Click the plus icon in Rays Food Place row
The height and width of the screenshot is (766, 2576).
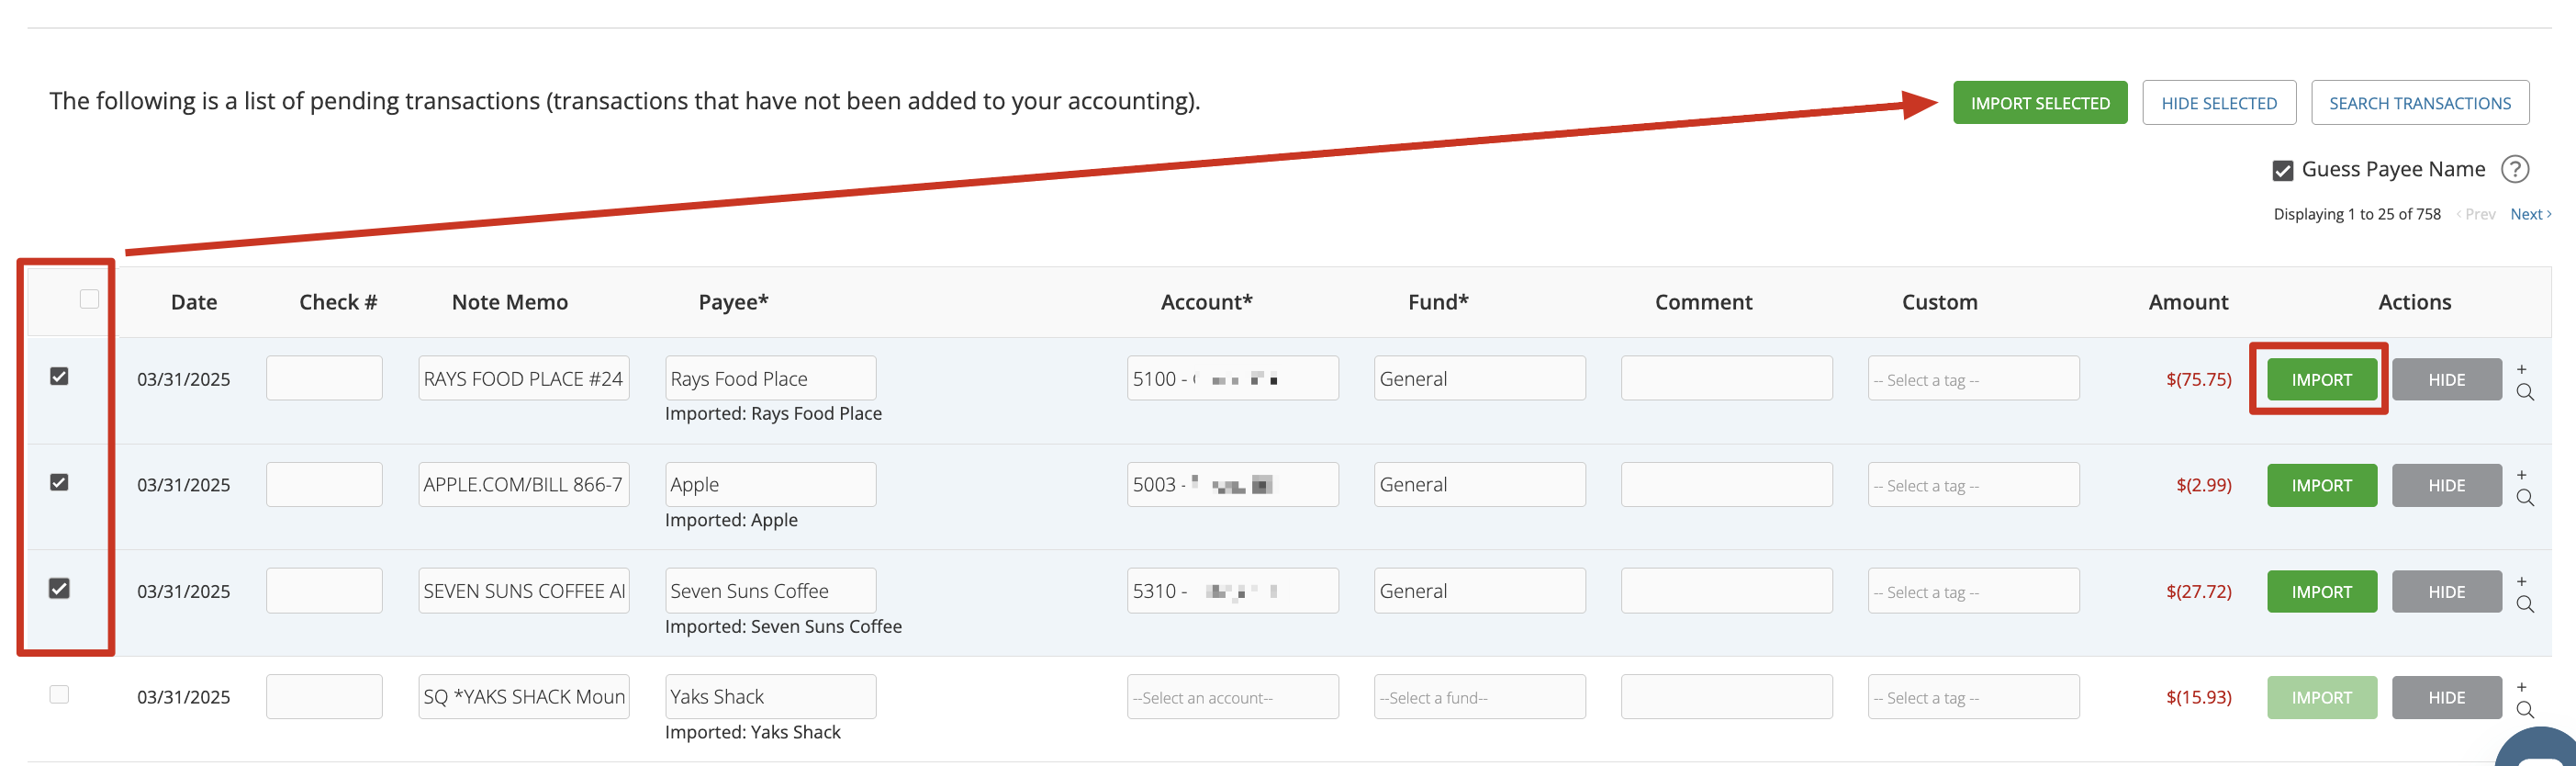click(2521, 369)
